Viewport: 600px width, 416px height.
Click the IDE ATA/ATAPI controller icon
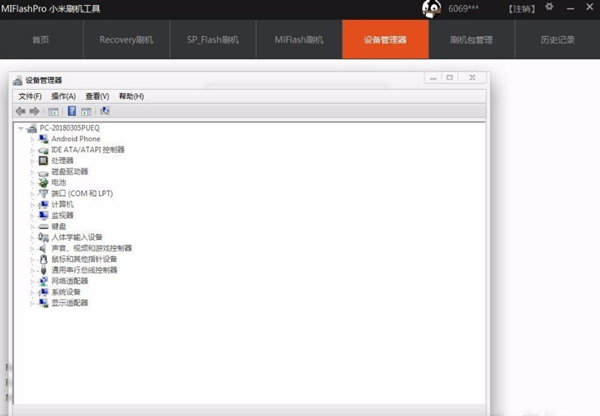pyautogui.click(x=44, y=150)
